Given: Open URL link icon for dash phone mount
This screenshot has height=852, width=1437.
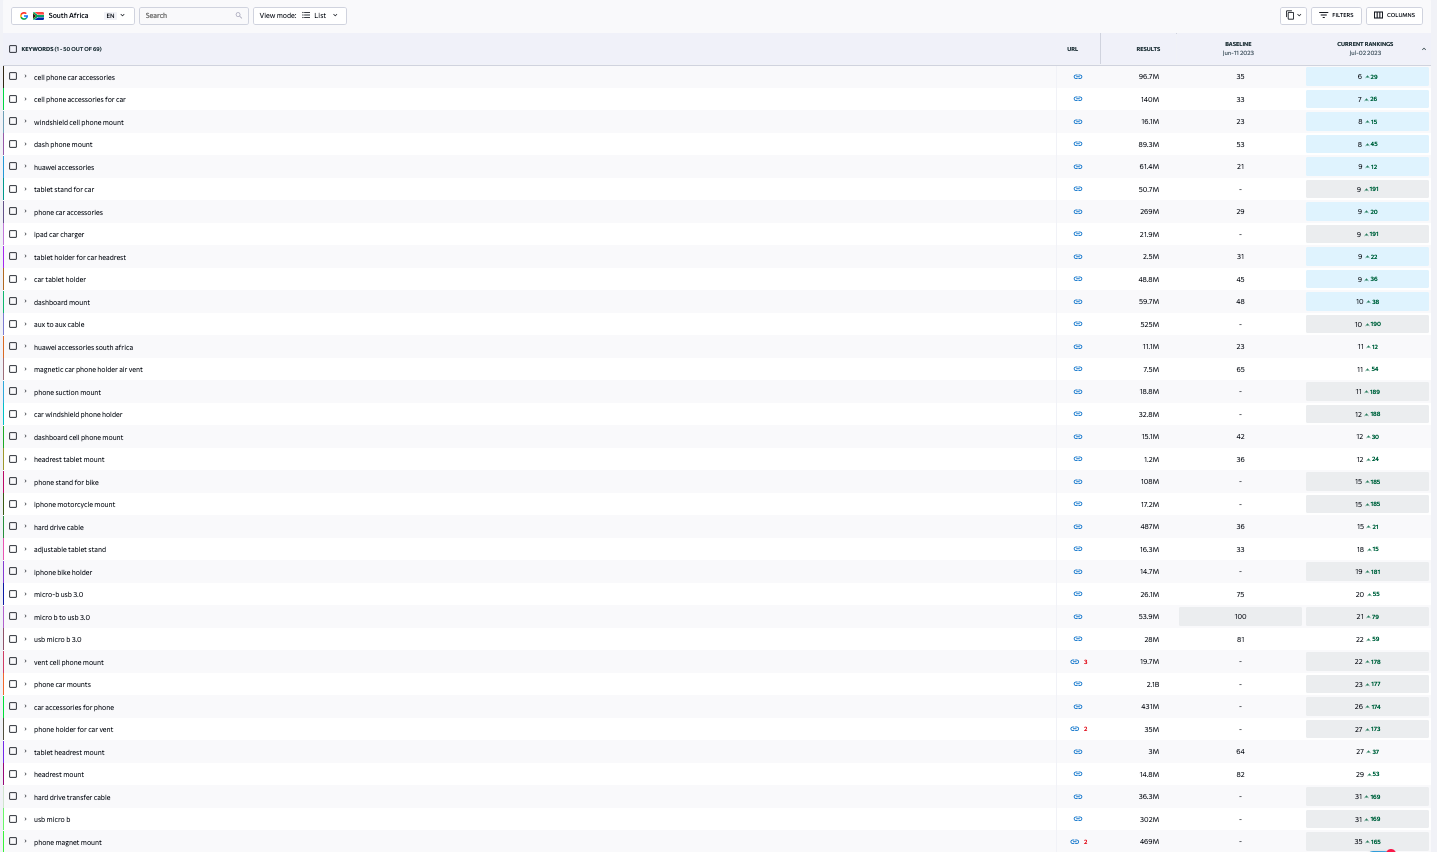Looking at the screenshot, I should pos(1077,144).
